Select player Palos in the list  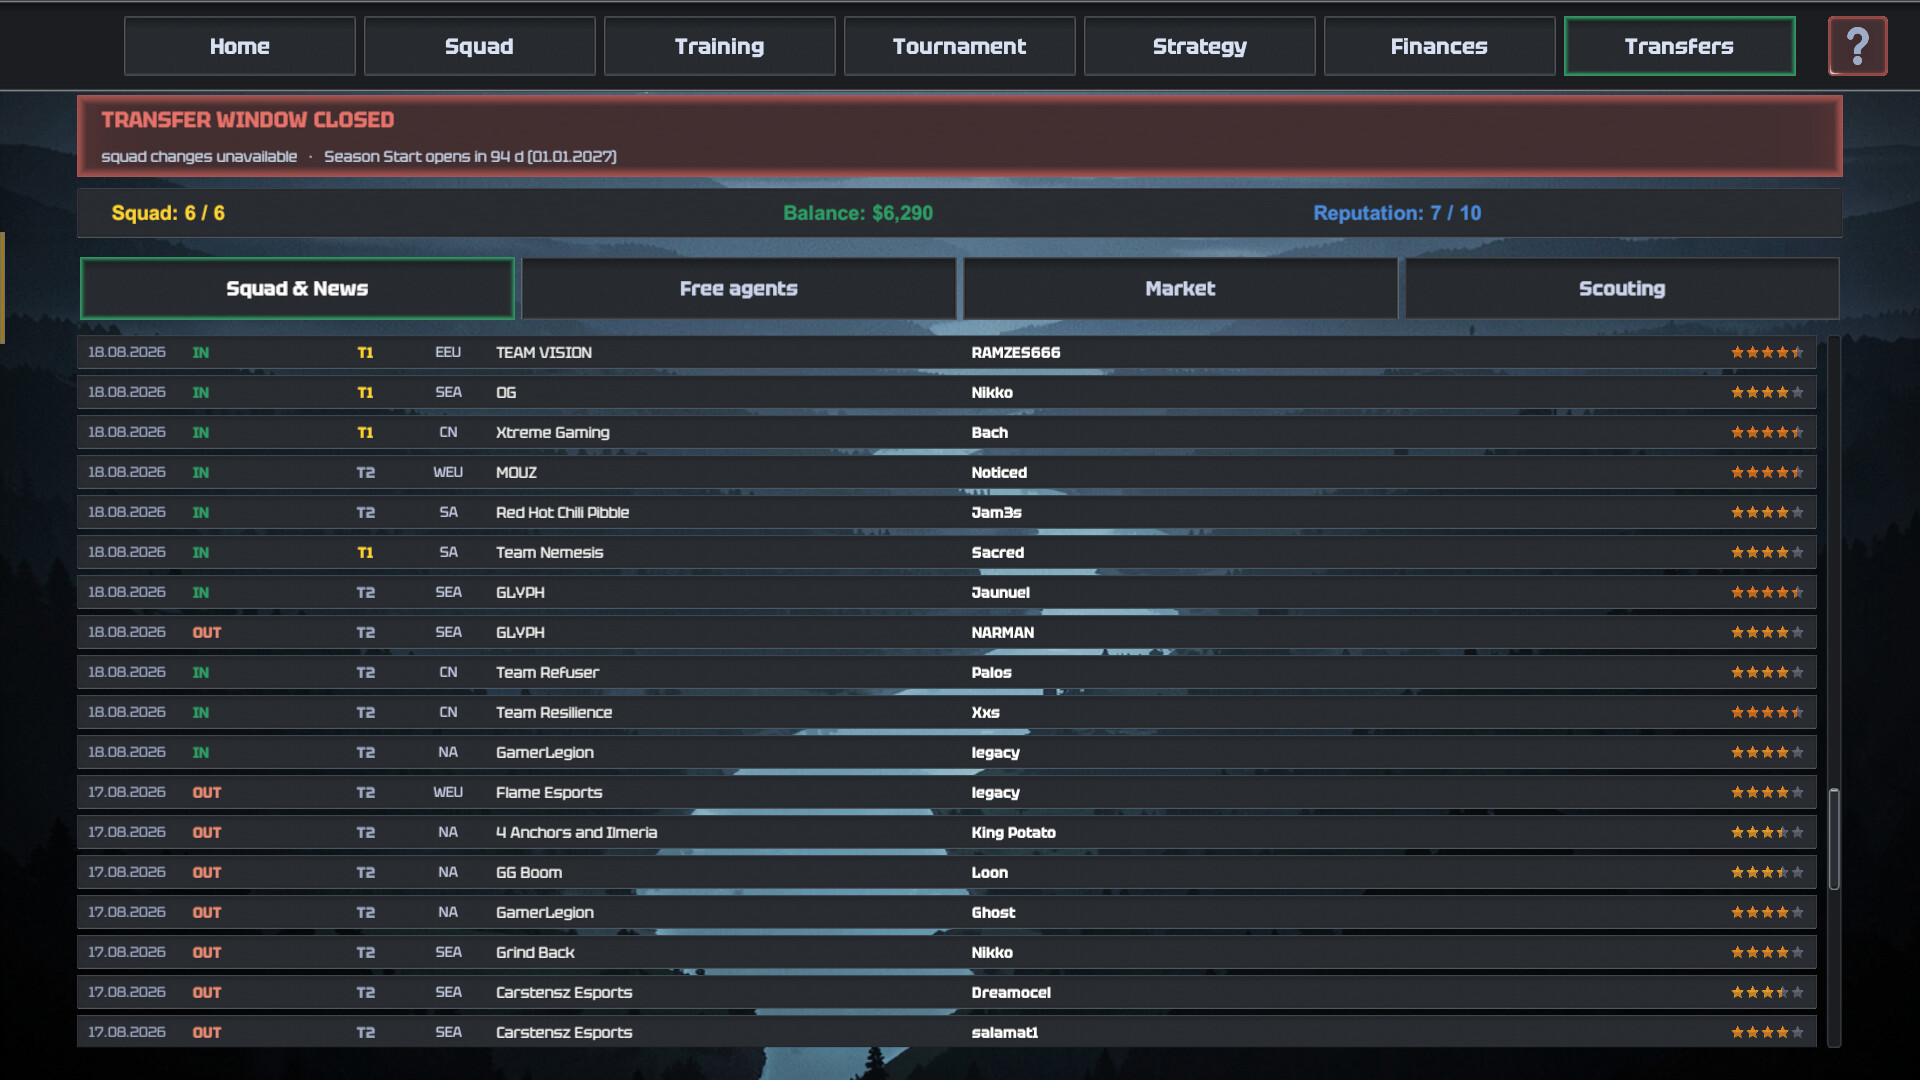point(992,672)
